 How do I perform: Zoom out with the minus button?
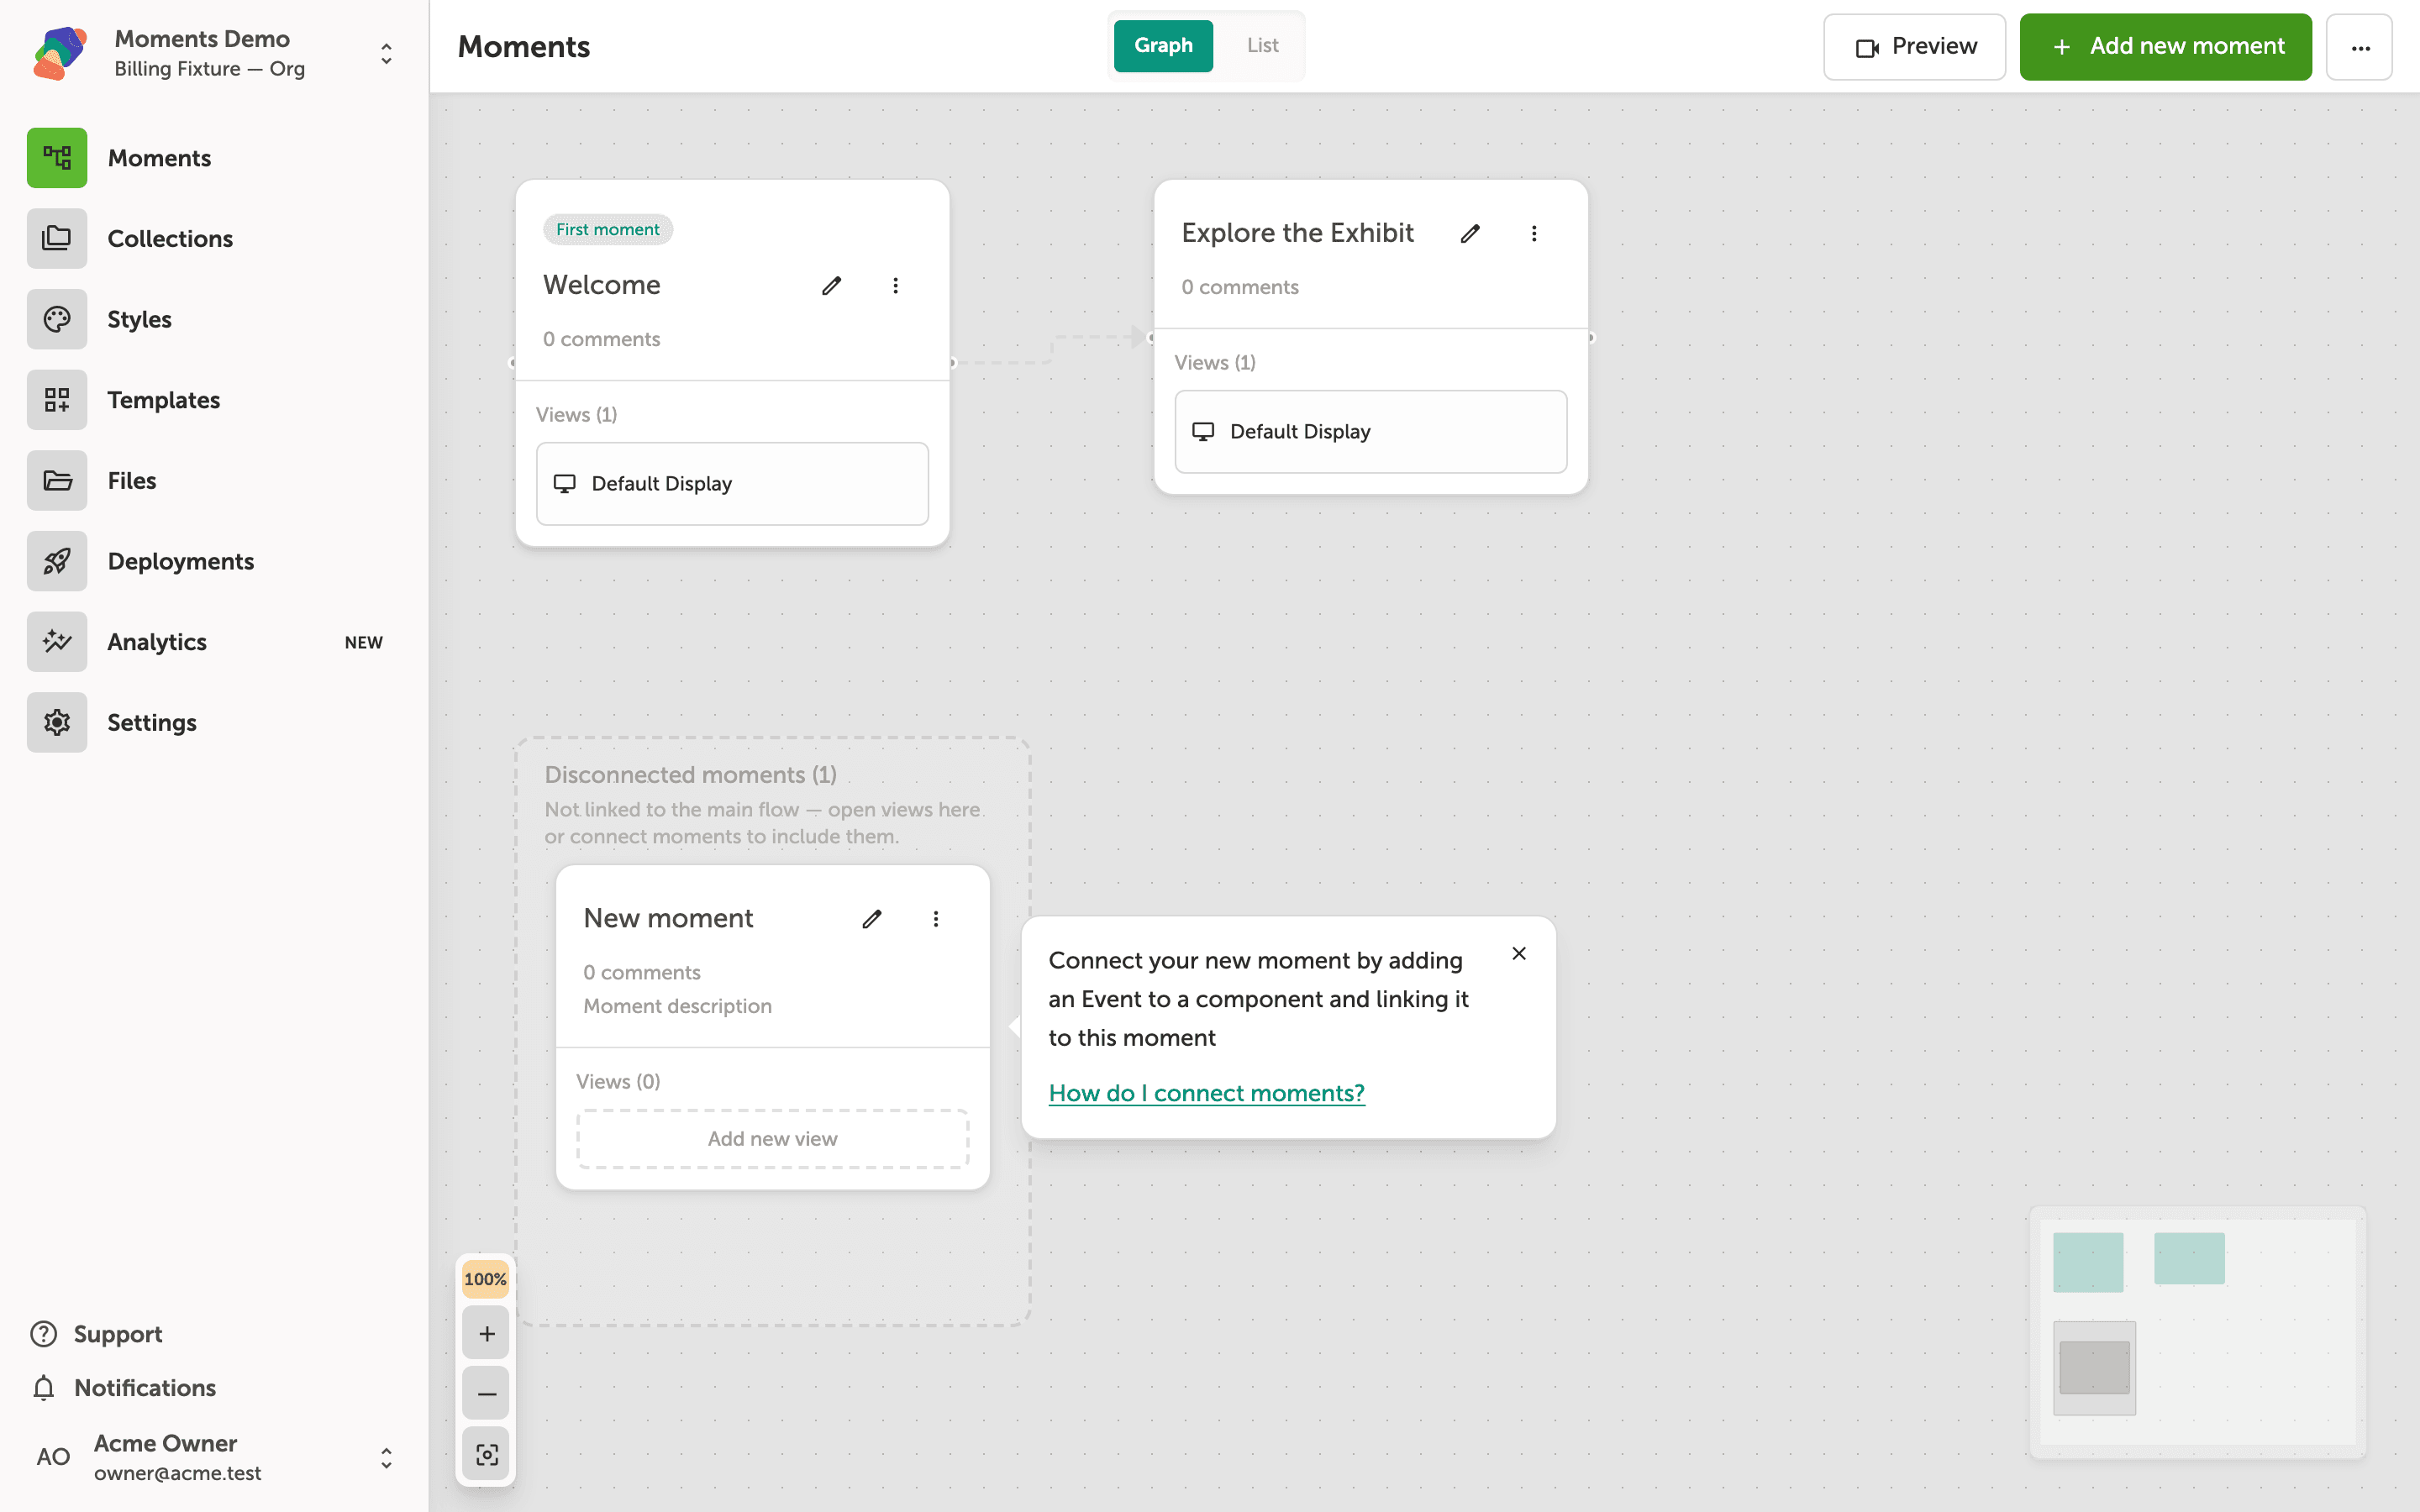(x=487, y=1394)
